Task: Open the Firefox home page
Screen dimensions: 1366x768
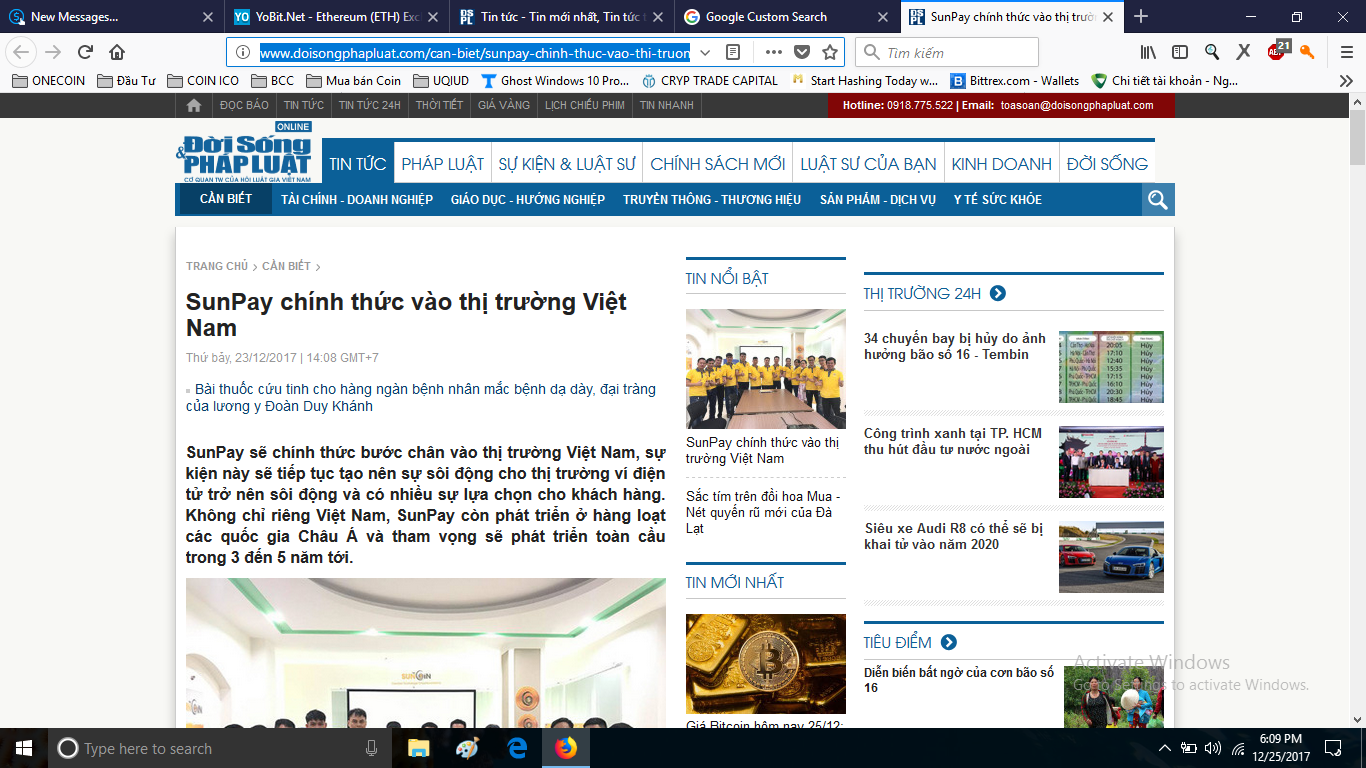Action: coord(117,52)
